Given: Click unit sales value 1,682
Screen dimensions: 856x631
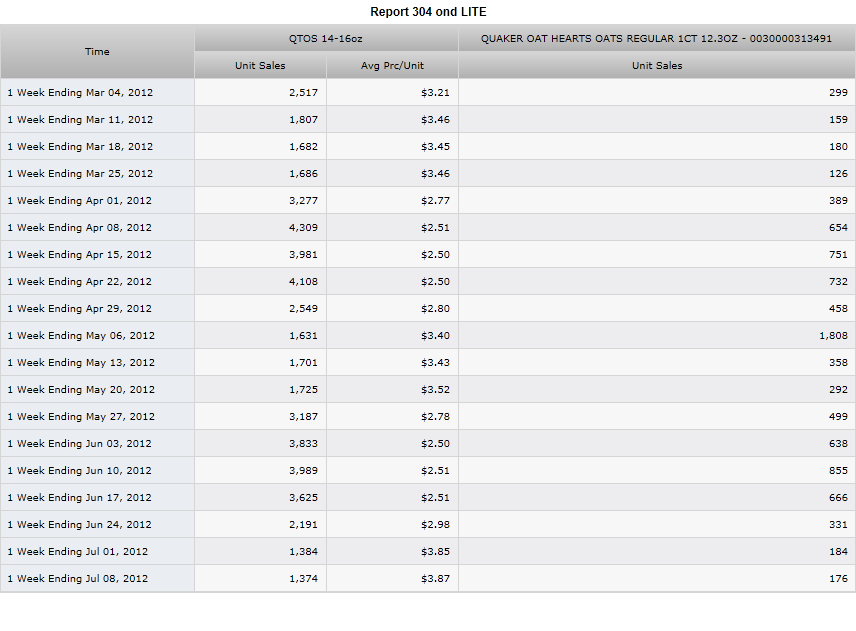Looking at the screenshot, I should point(304,147).
